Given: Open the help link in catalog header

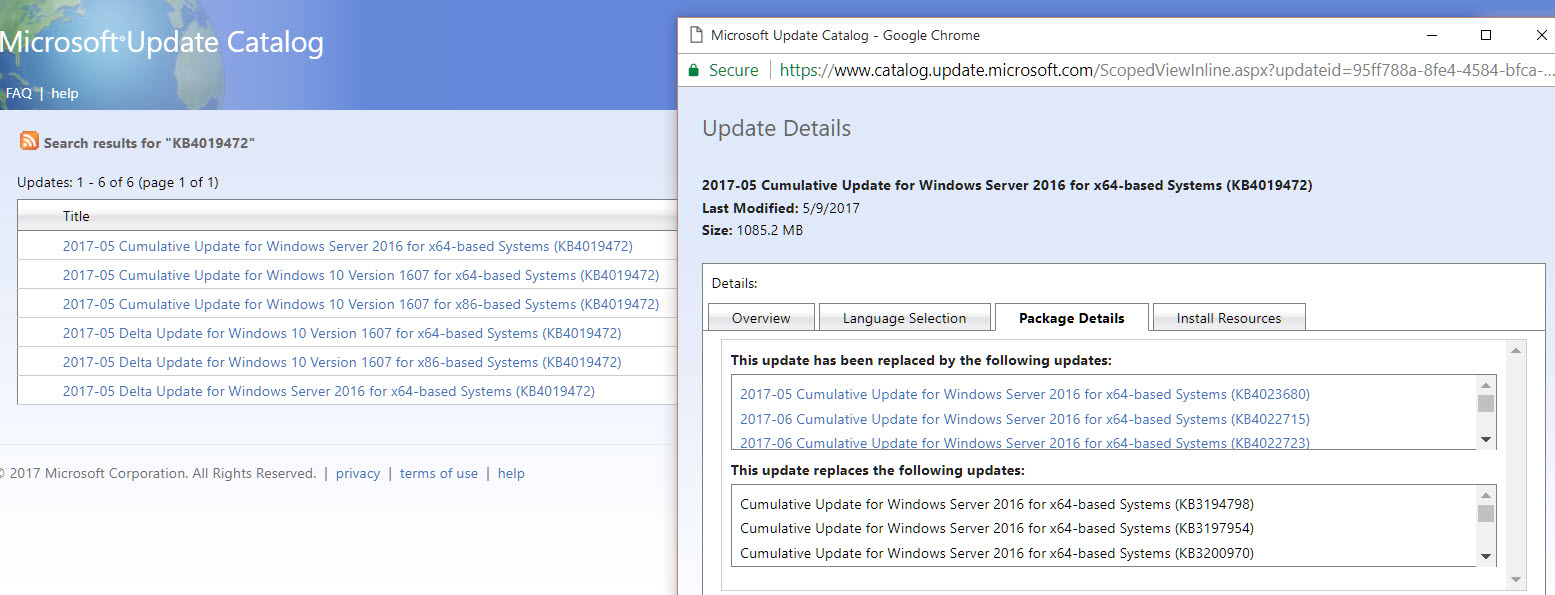Looking at the screenshot, I should [65, 93].
